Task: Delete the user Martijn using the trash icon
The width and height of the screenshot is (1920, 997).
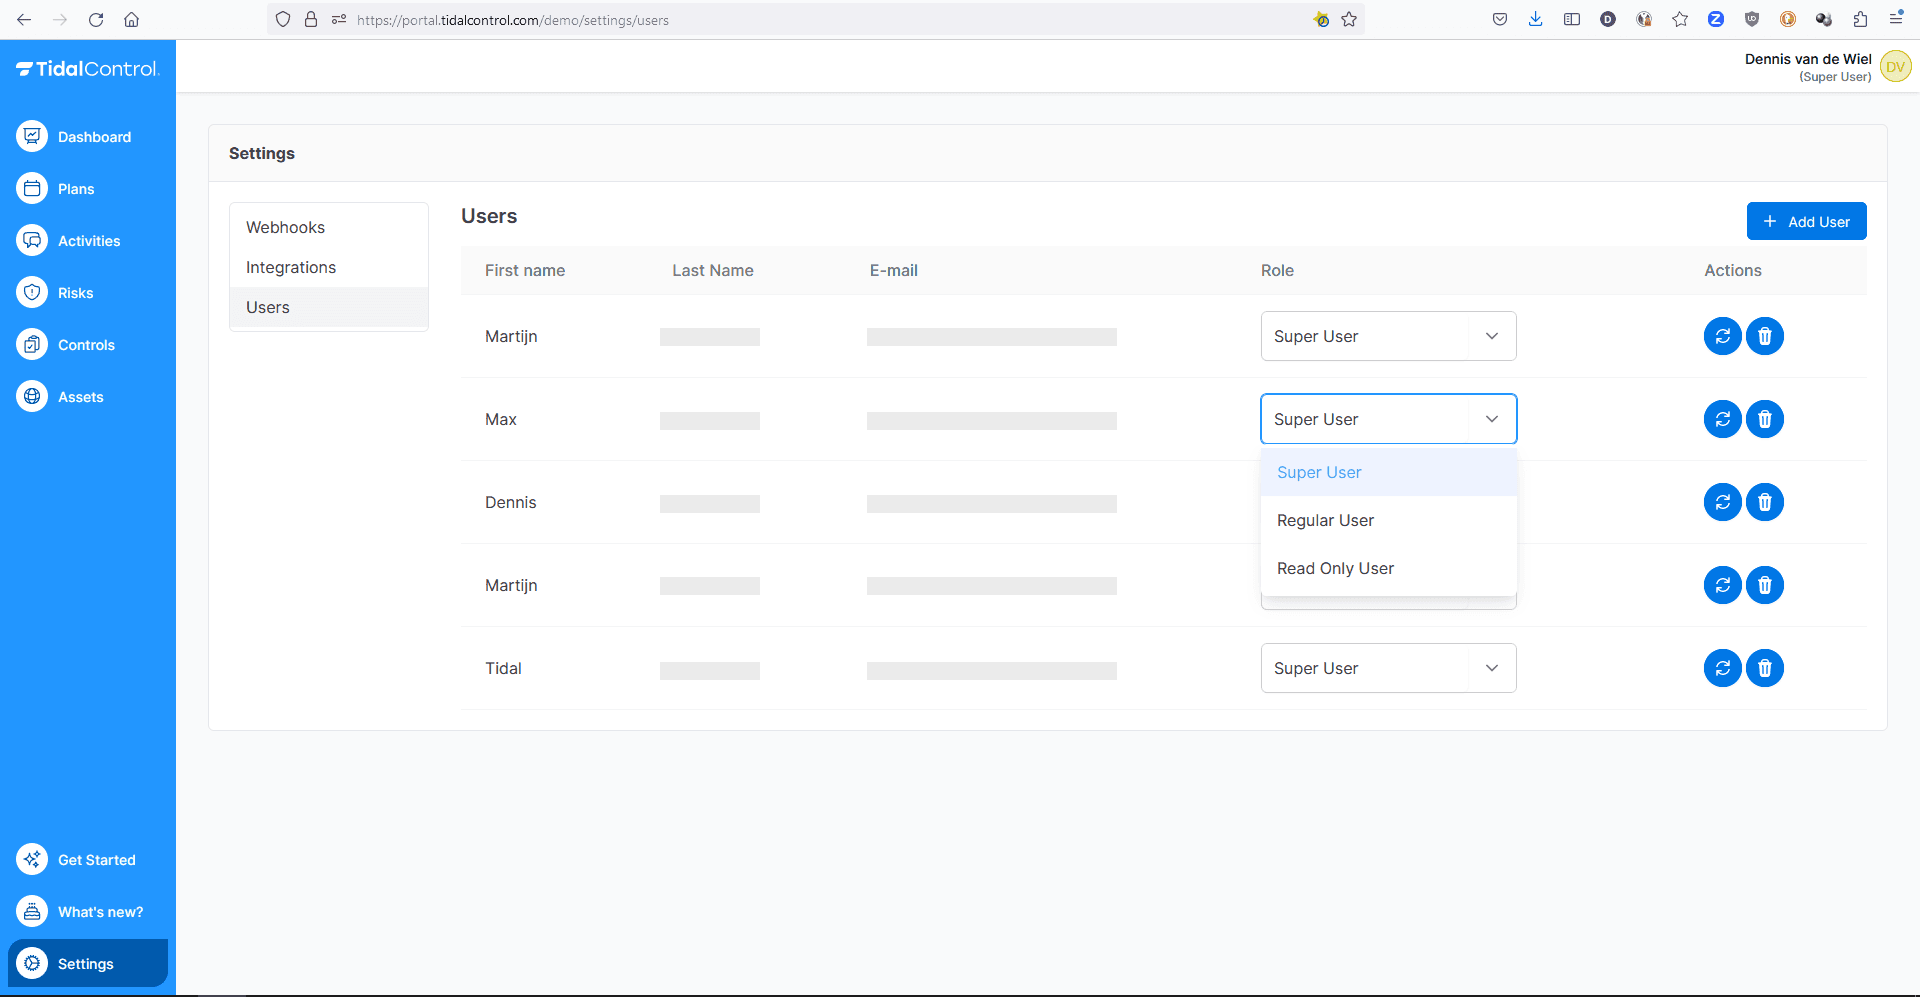Action: coord(1764,336)
